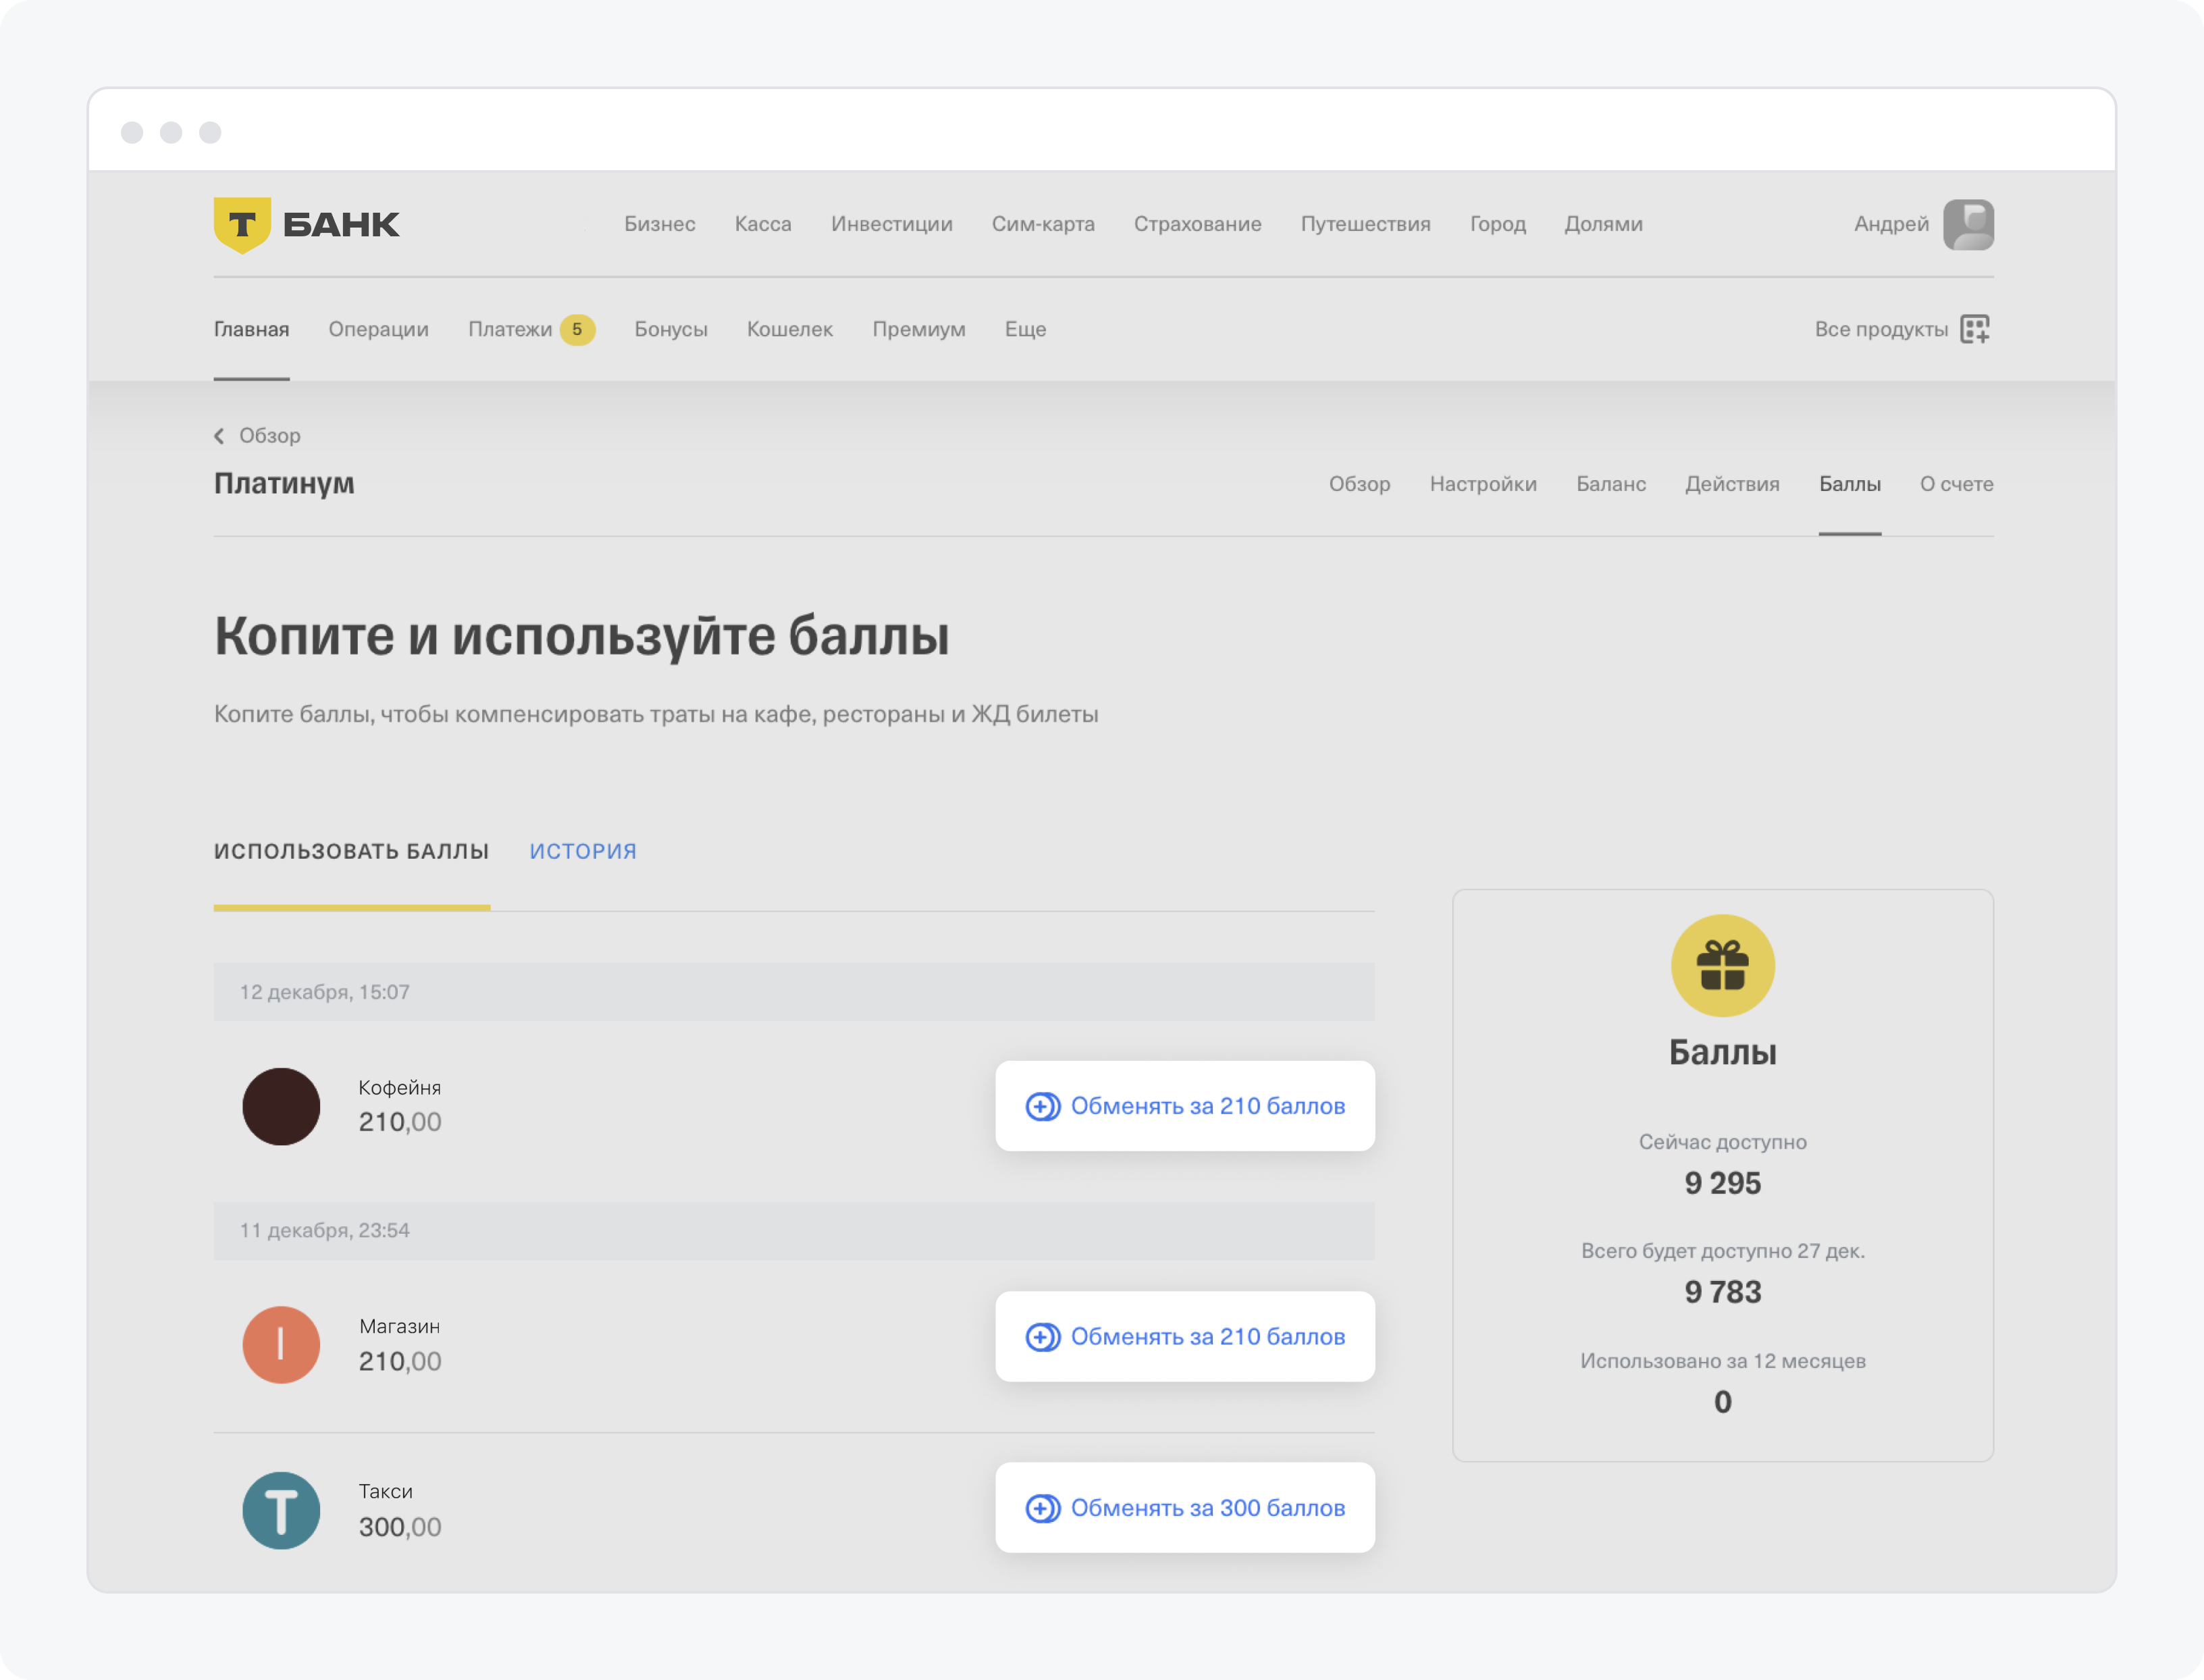Click the available points value 9 295

[x=1722, y=1184]
